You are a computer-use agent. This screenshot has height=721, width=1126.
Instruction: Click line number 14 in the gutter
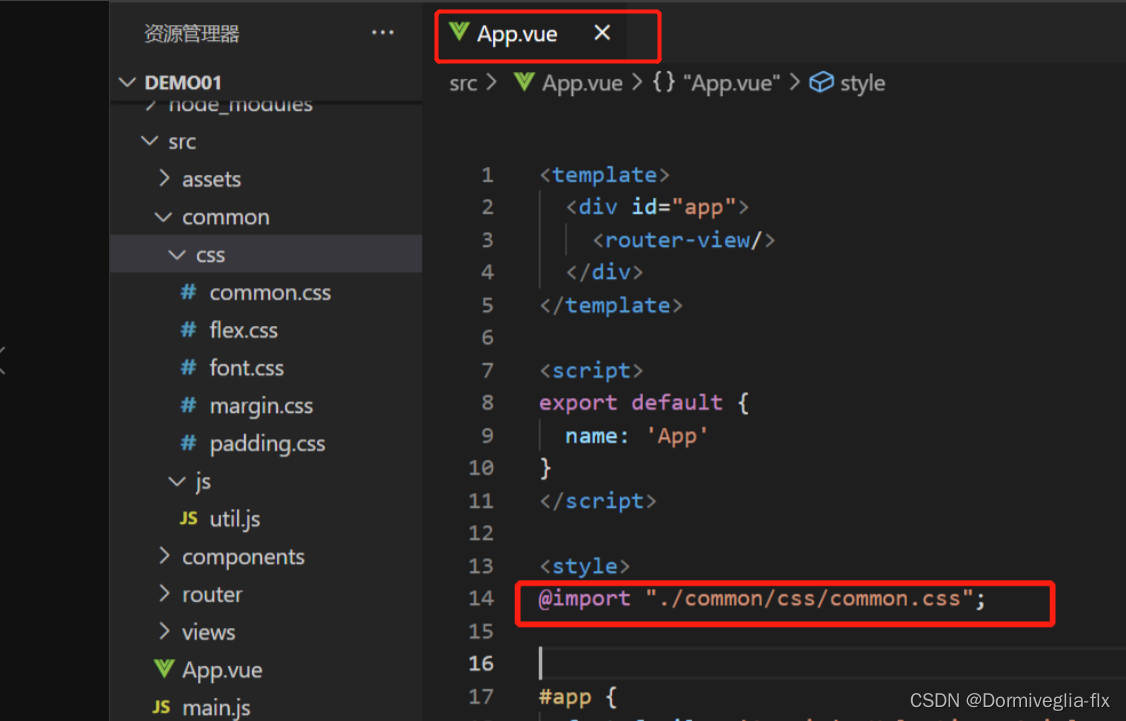[x=481, y=598]
